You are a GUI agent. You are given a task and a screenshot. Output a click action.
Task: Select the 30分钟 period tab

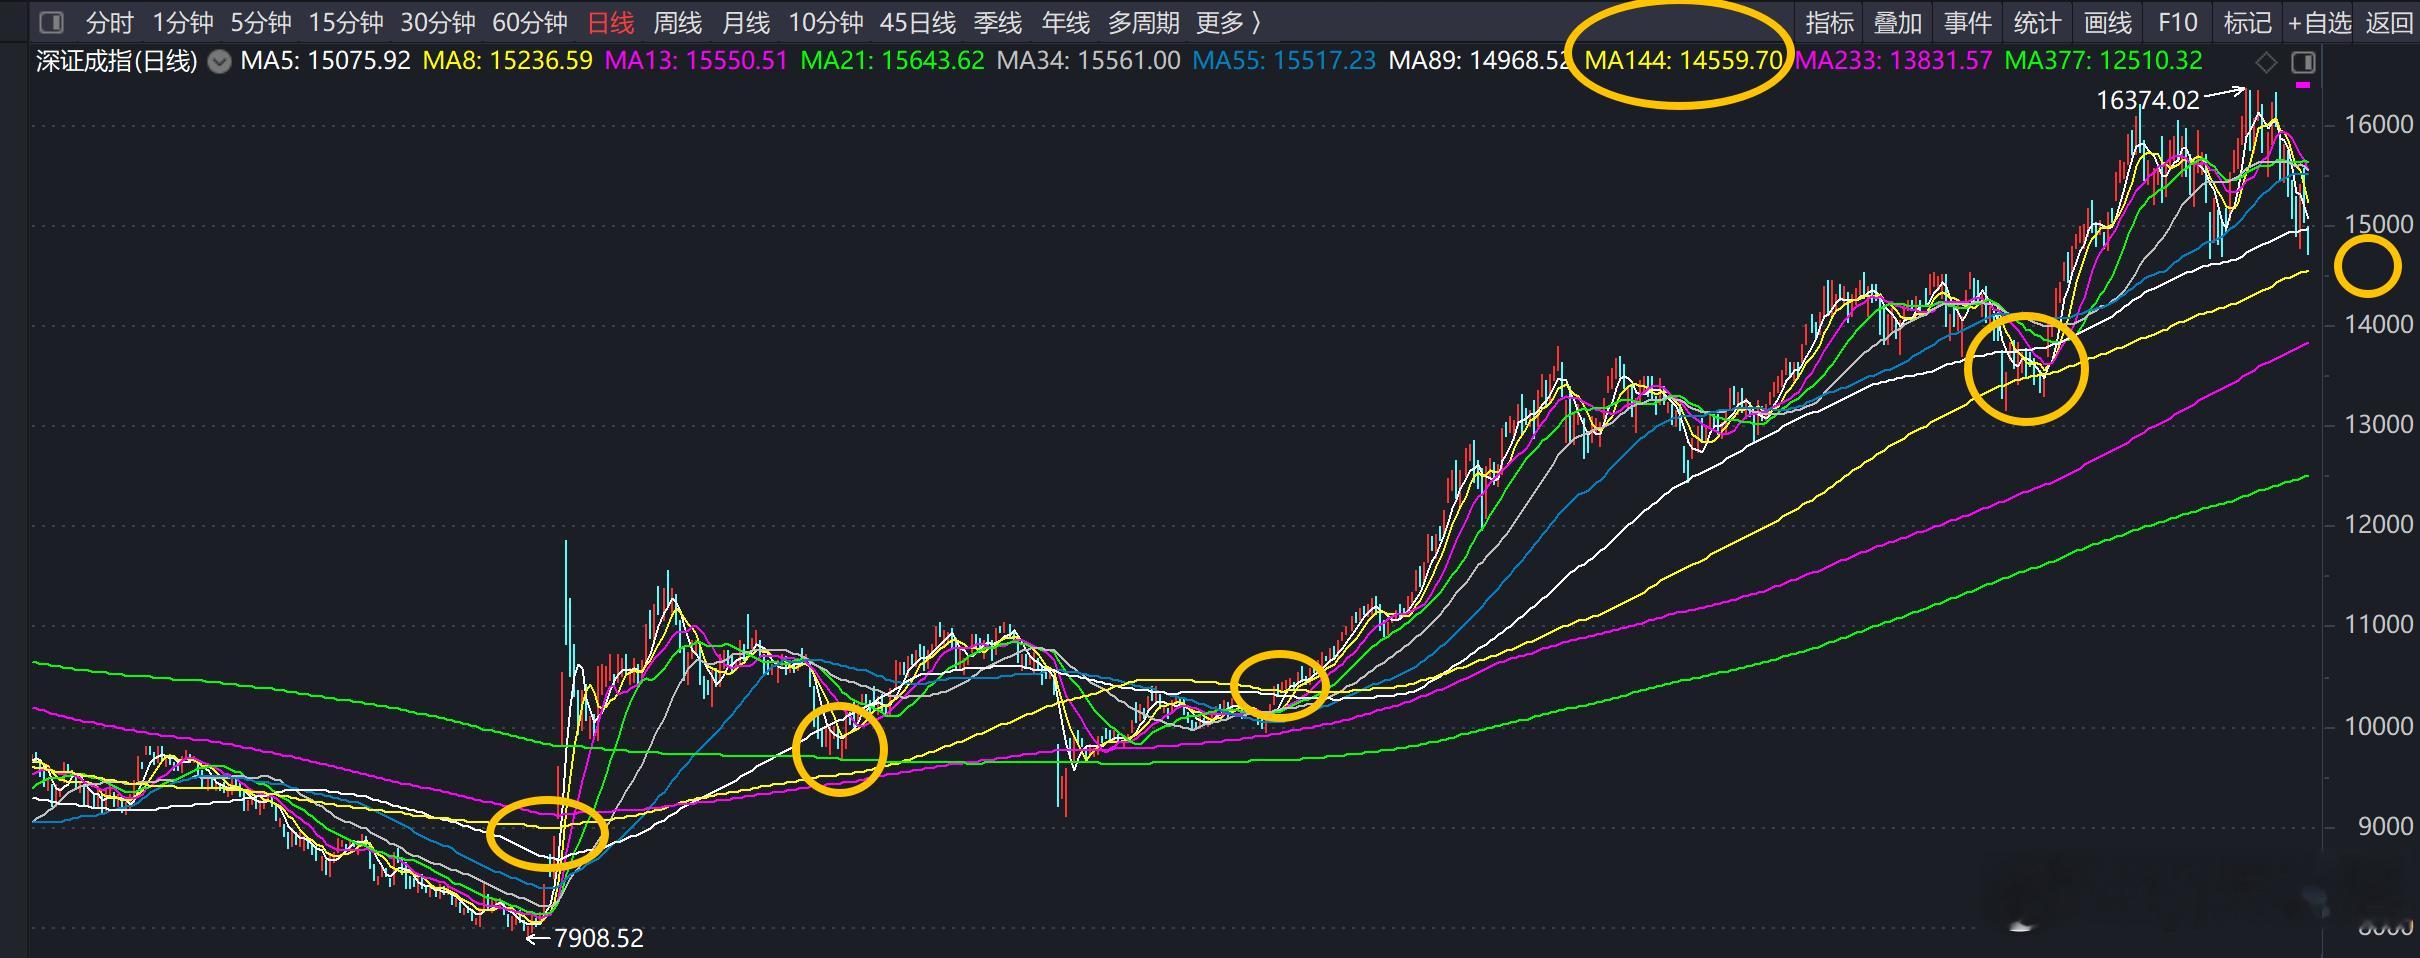438,22
